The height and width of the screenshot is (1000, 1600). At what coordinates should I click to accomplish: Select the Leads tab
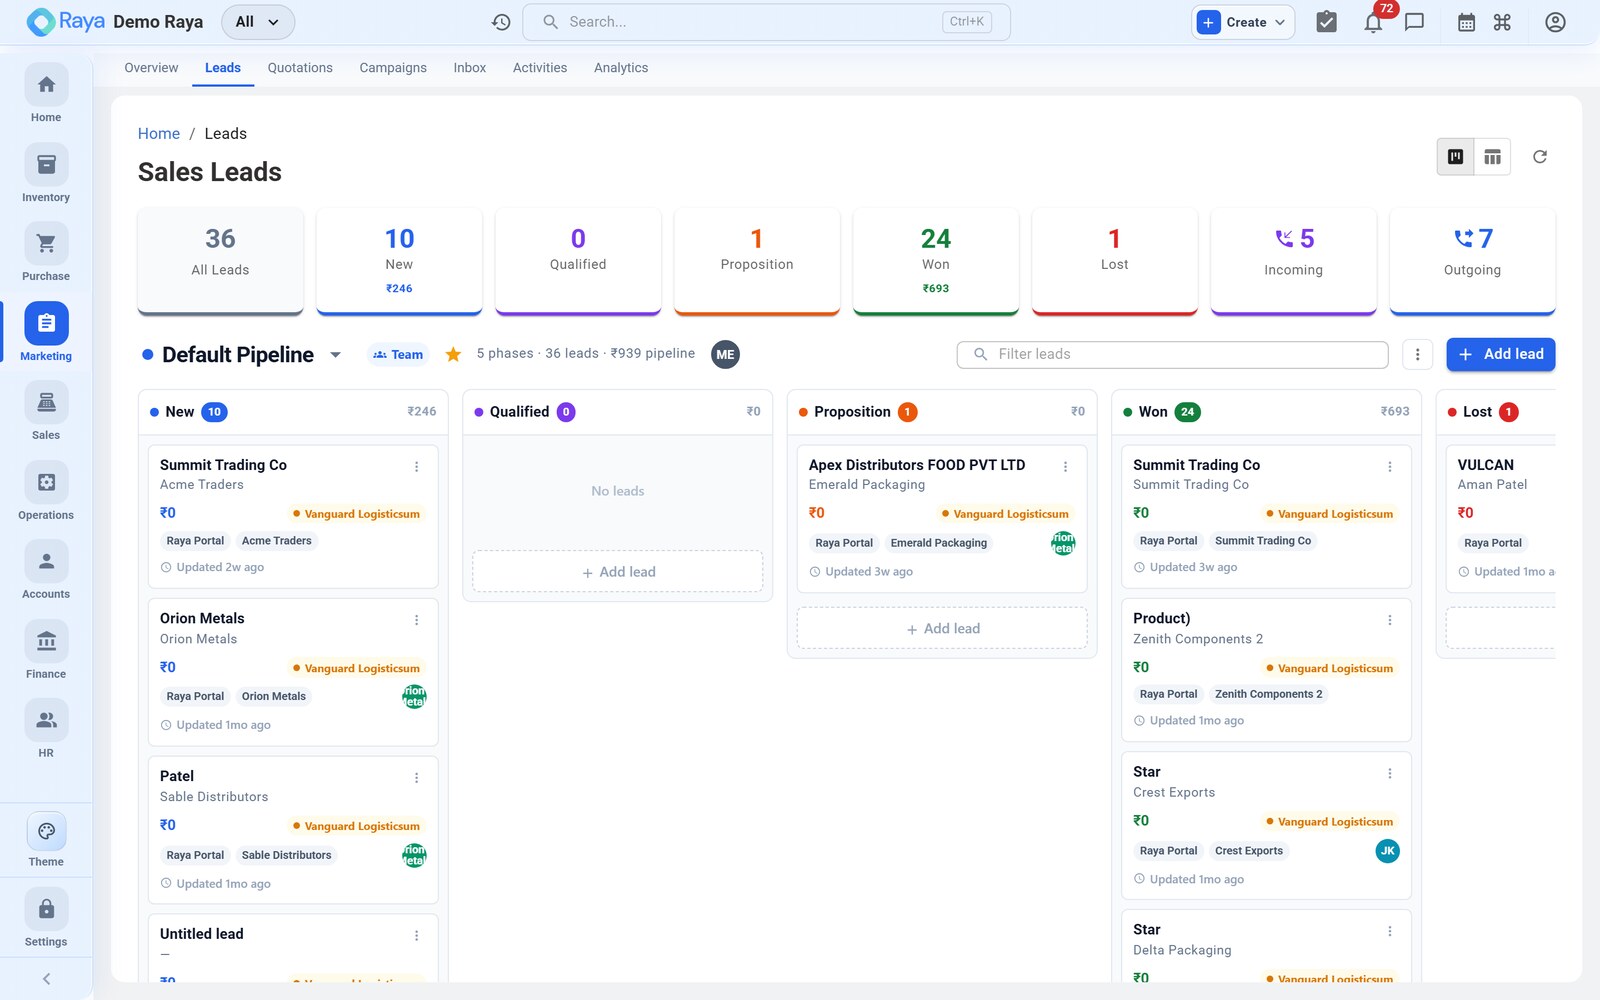(223, 68)
